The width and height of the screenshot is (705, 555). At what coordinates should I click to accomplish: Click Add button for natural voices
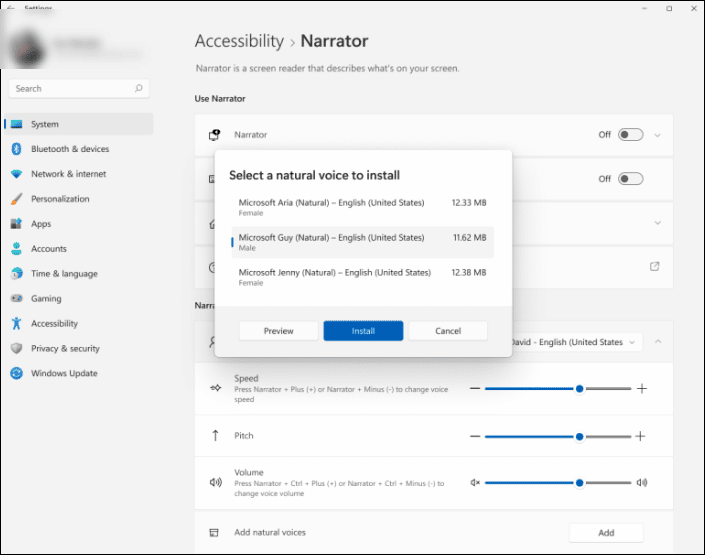(606, 533)
